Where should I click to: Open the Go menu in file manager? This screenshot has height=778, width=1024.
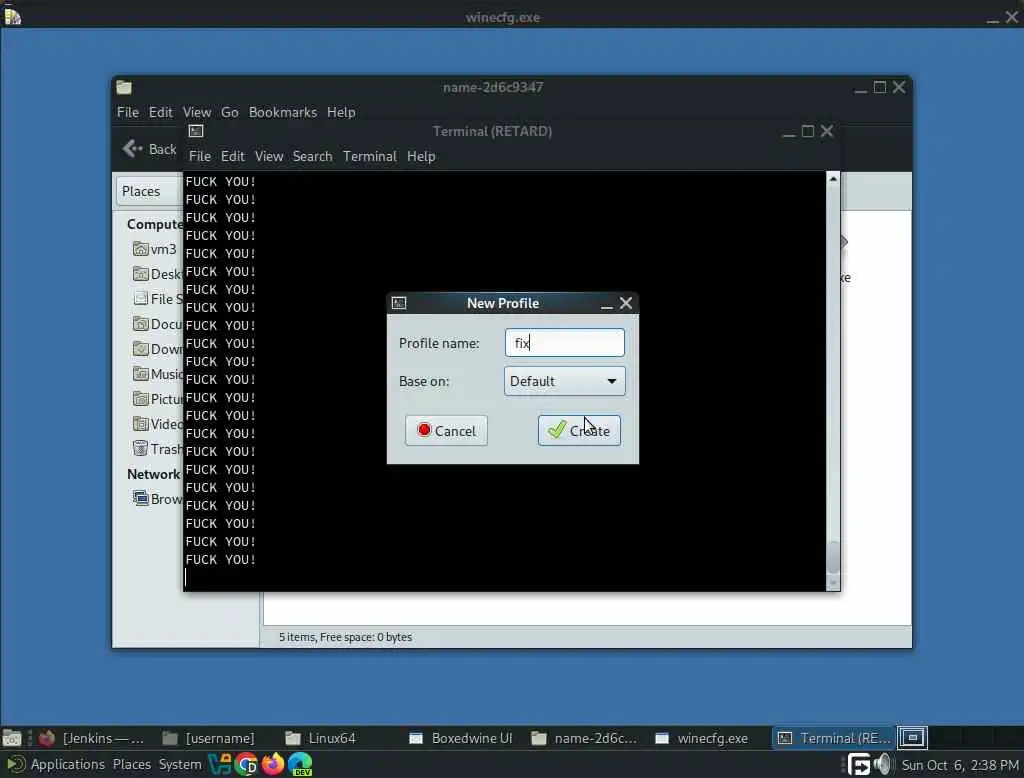[x=230, y=112]
